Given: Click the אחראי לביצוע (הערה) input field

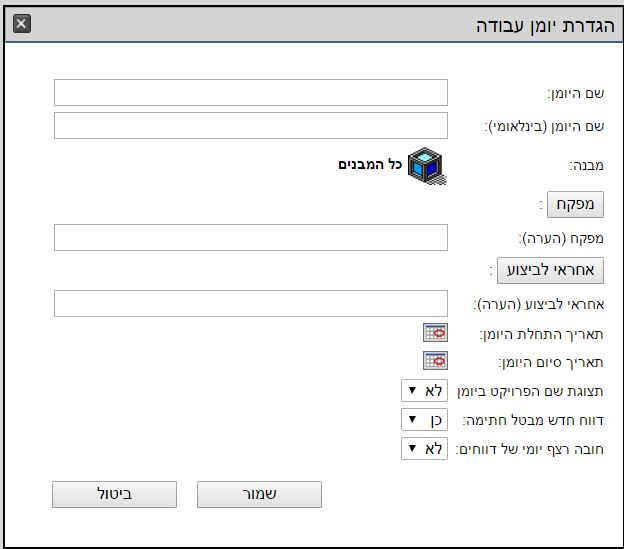Looking at the screenshot, I should [x=251, y=304].
